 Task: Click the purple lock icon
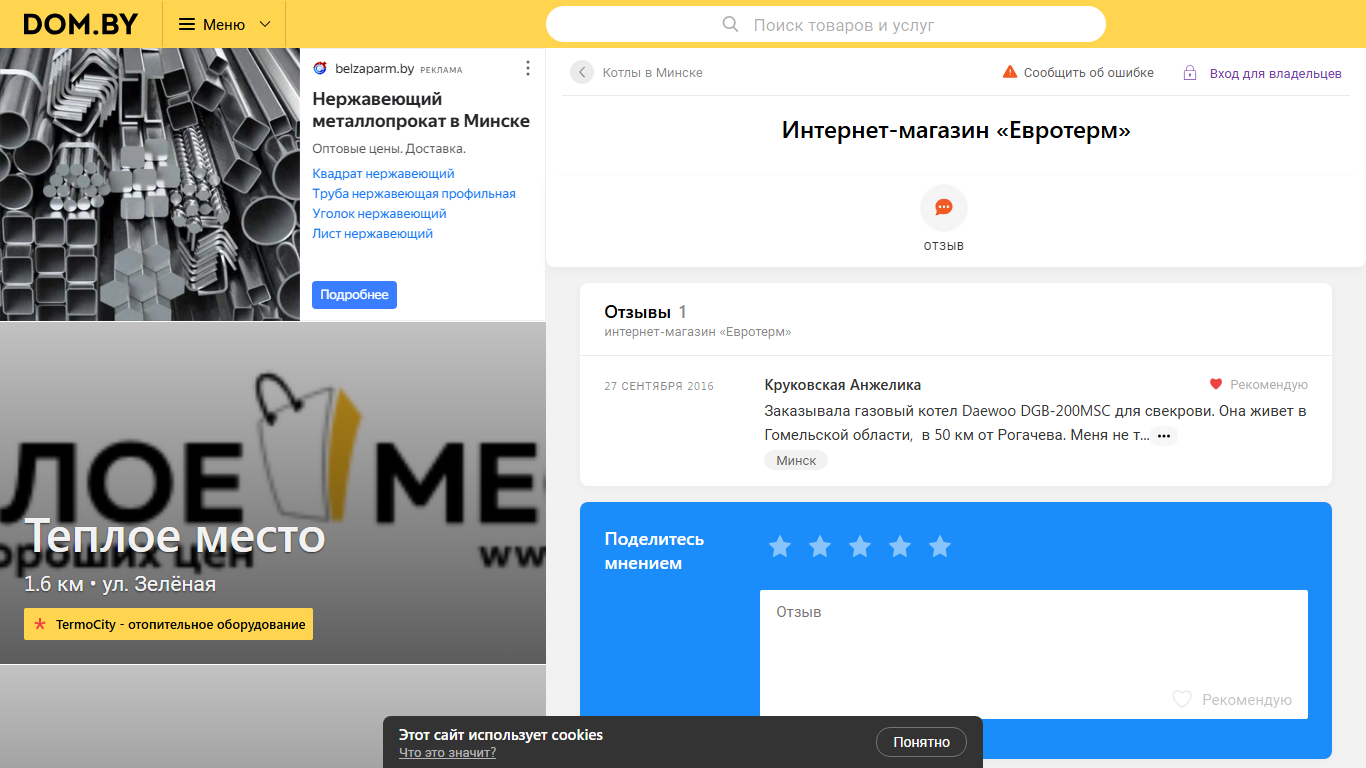1190,73
